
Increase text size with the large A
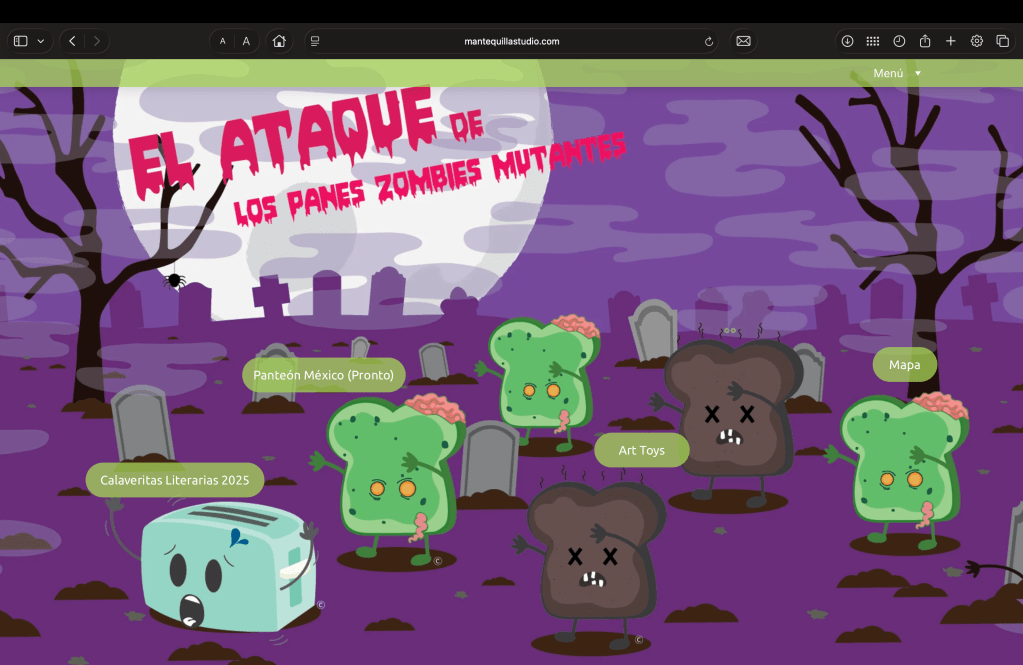[246, 41]
